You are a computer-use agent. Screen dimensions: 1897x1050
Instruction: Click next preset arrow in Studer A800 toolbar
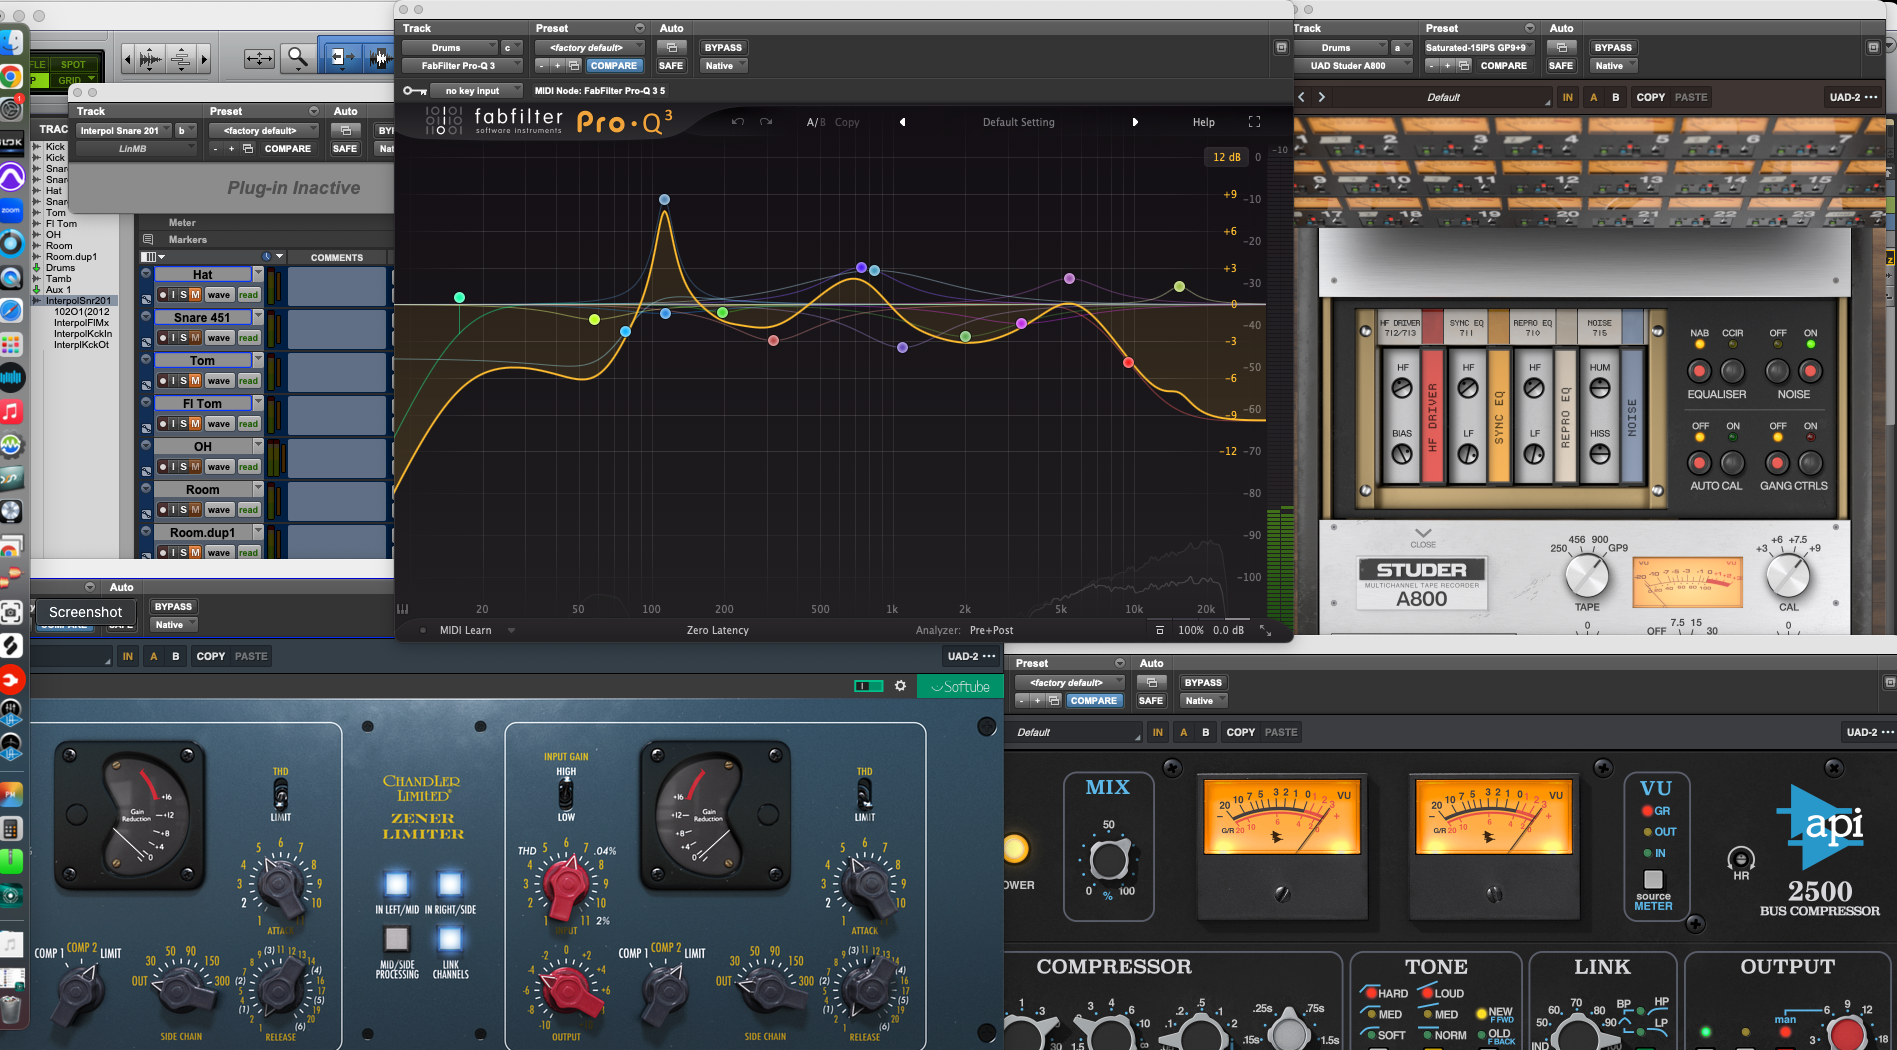(1322, 97)
